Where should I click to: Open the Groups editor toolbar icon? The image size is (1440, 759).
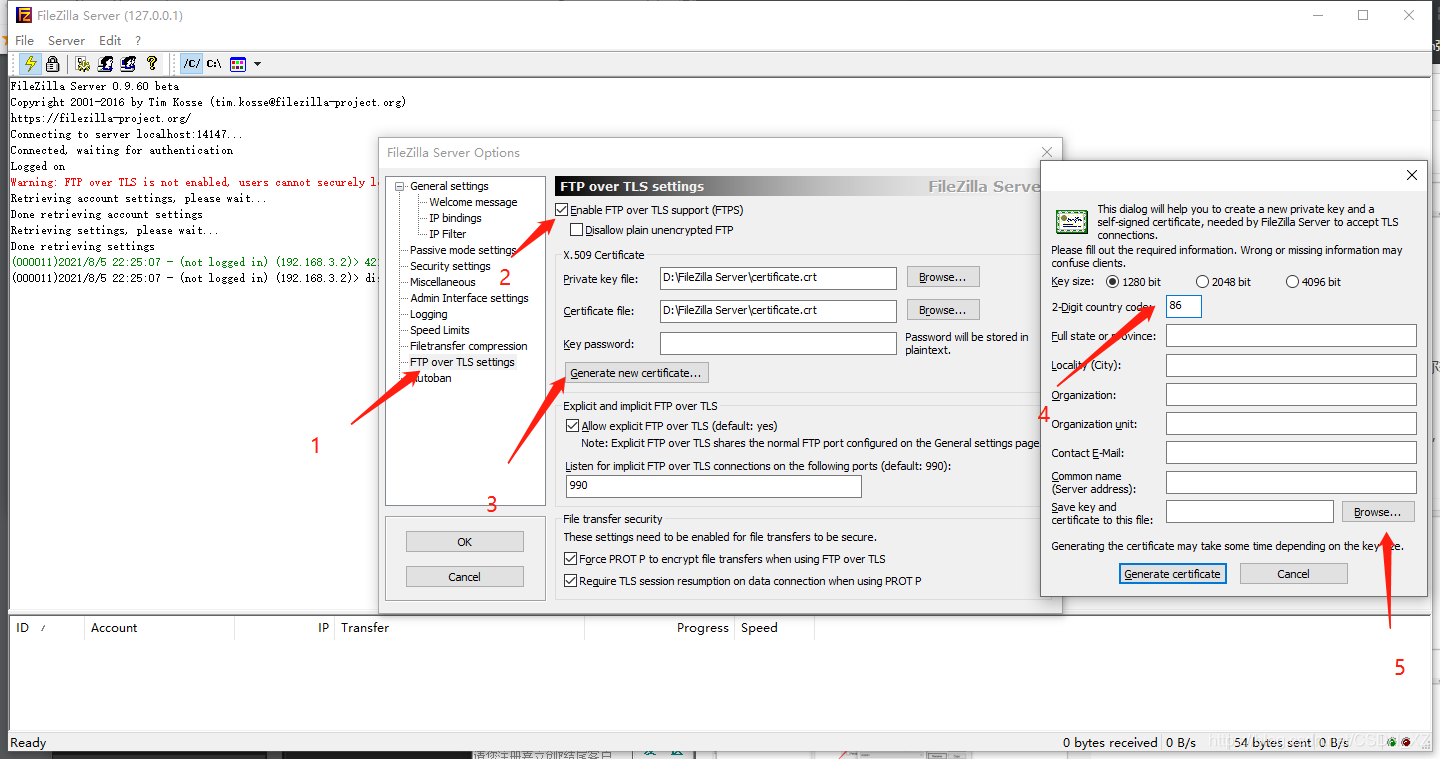[128, 64]
